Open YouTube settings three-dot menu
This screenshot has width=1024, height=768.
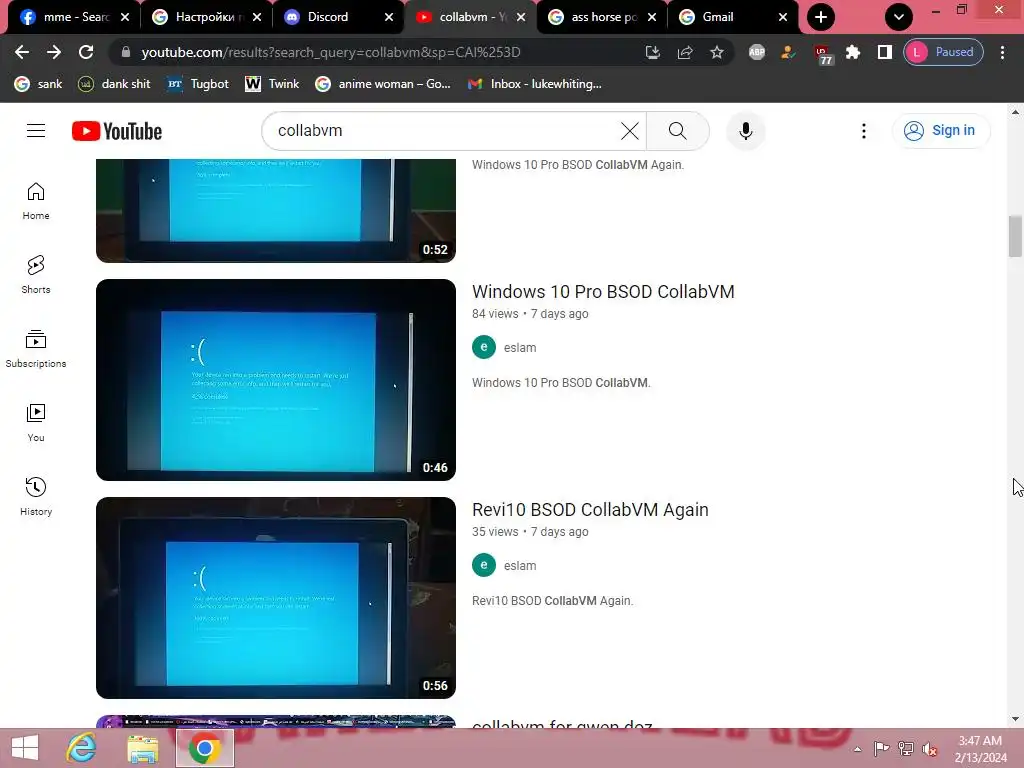pos(863,131)
